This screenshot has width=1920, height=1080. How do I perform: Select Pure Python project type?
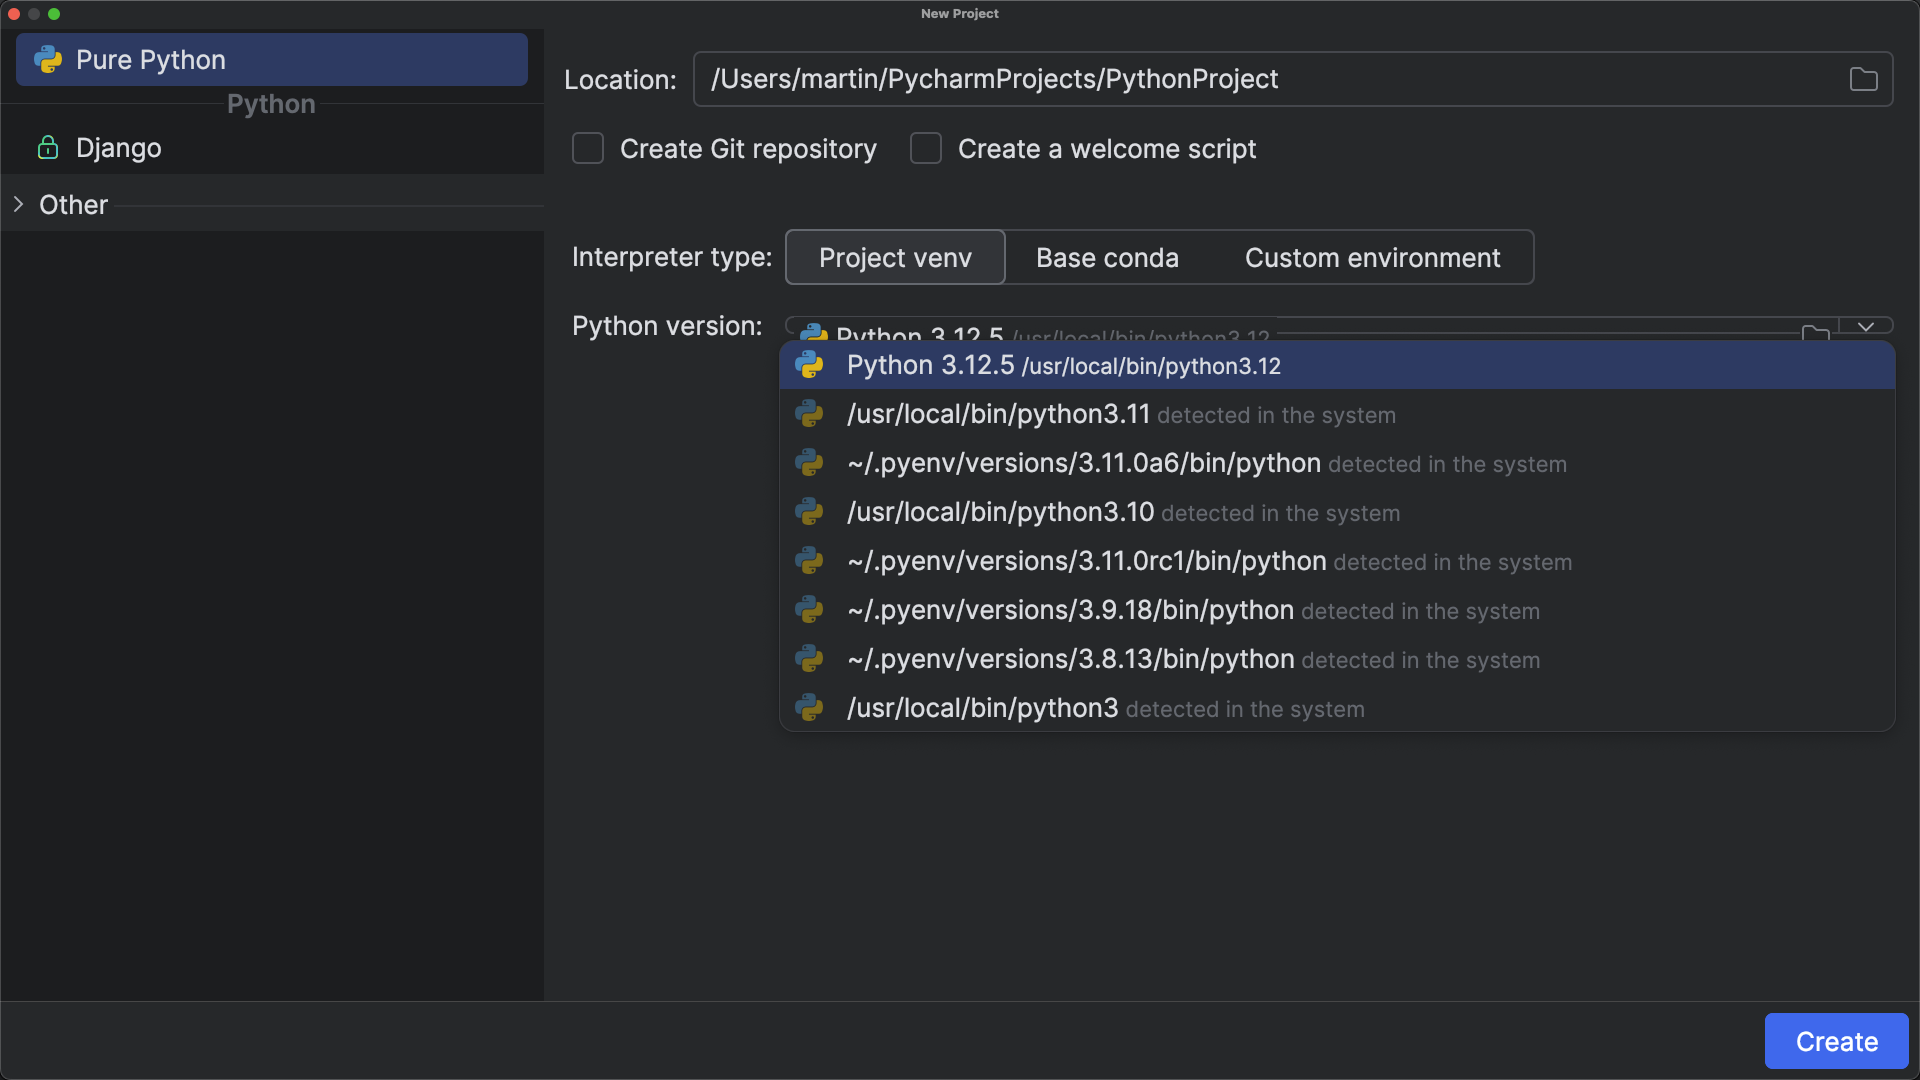point(152,59)
